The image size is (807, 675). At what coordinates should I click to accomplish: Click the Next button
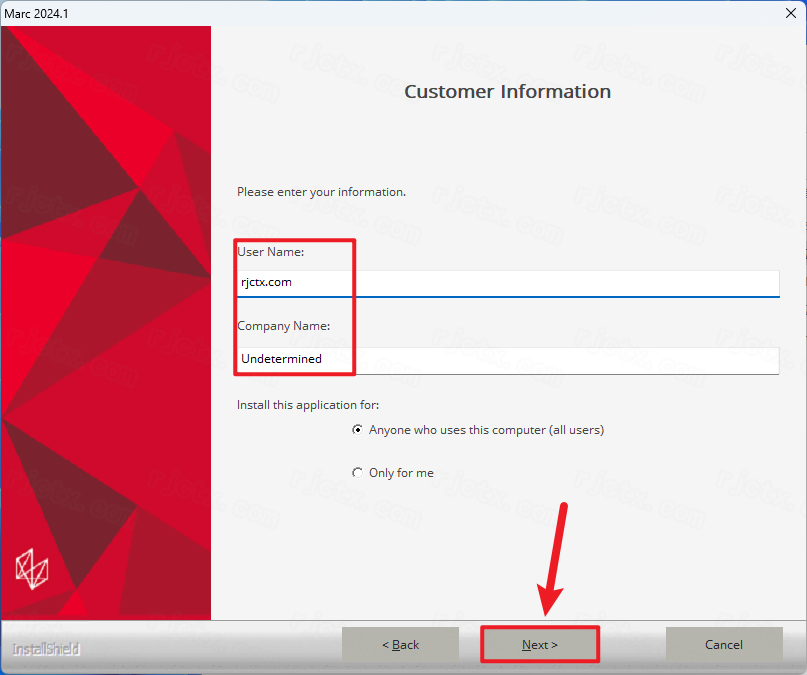click(x=539, y=644)
